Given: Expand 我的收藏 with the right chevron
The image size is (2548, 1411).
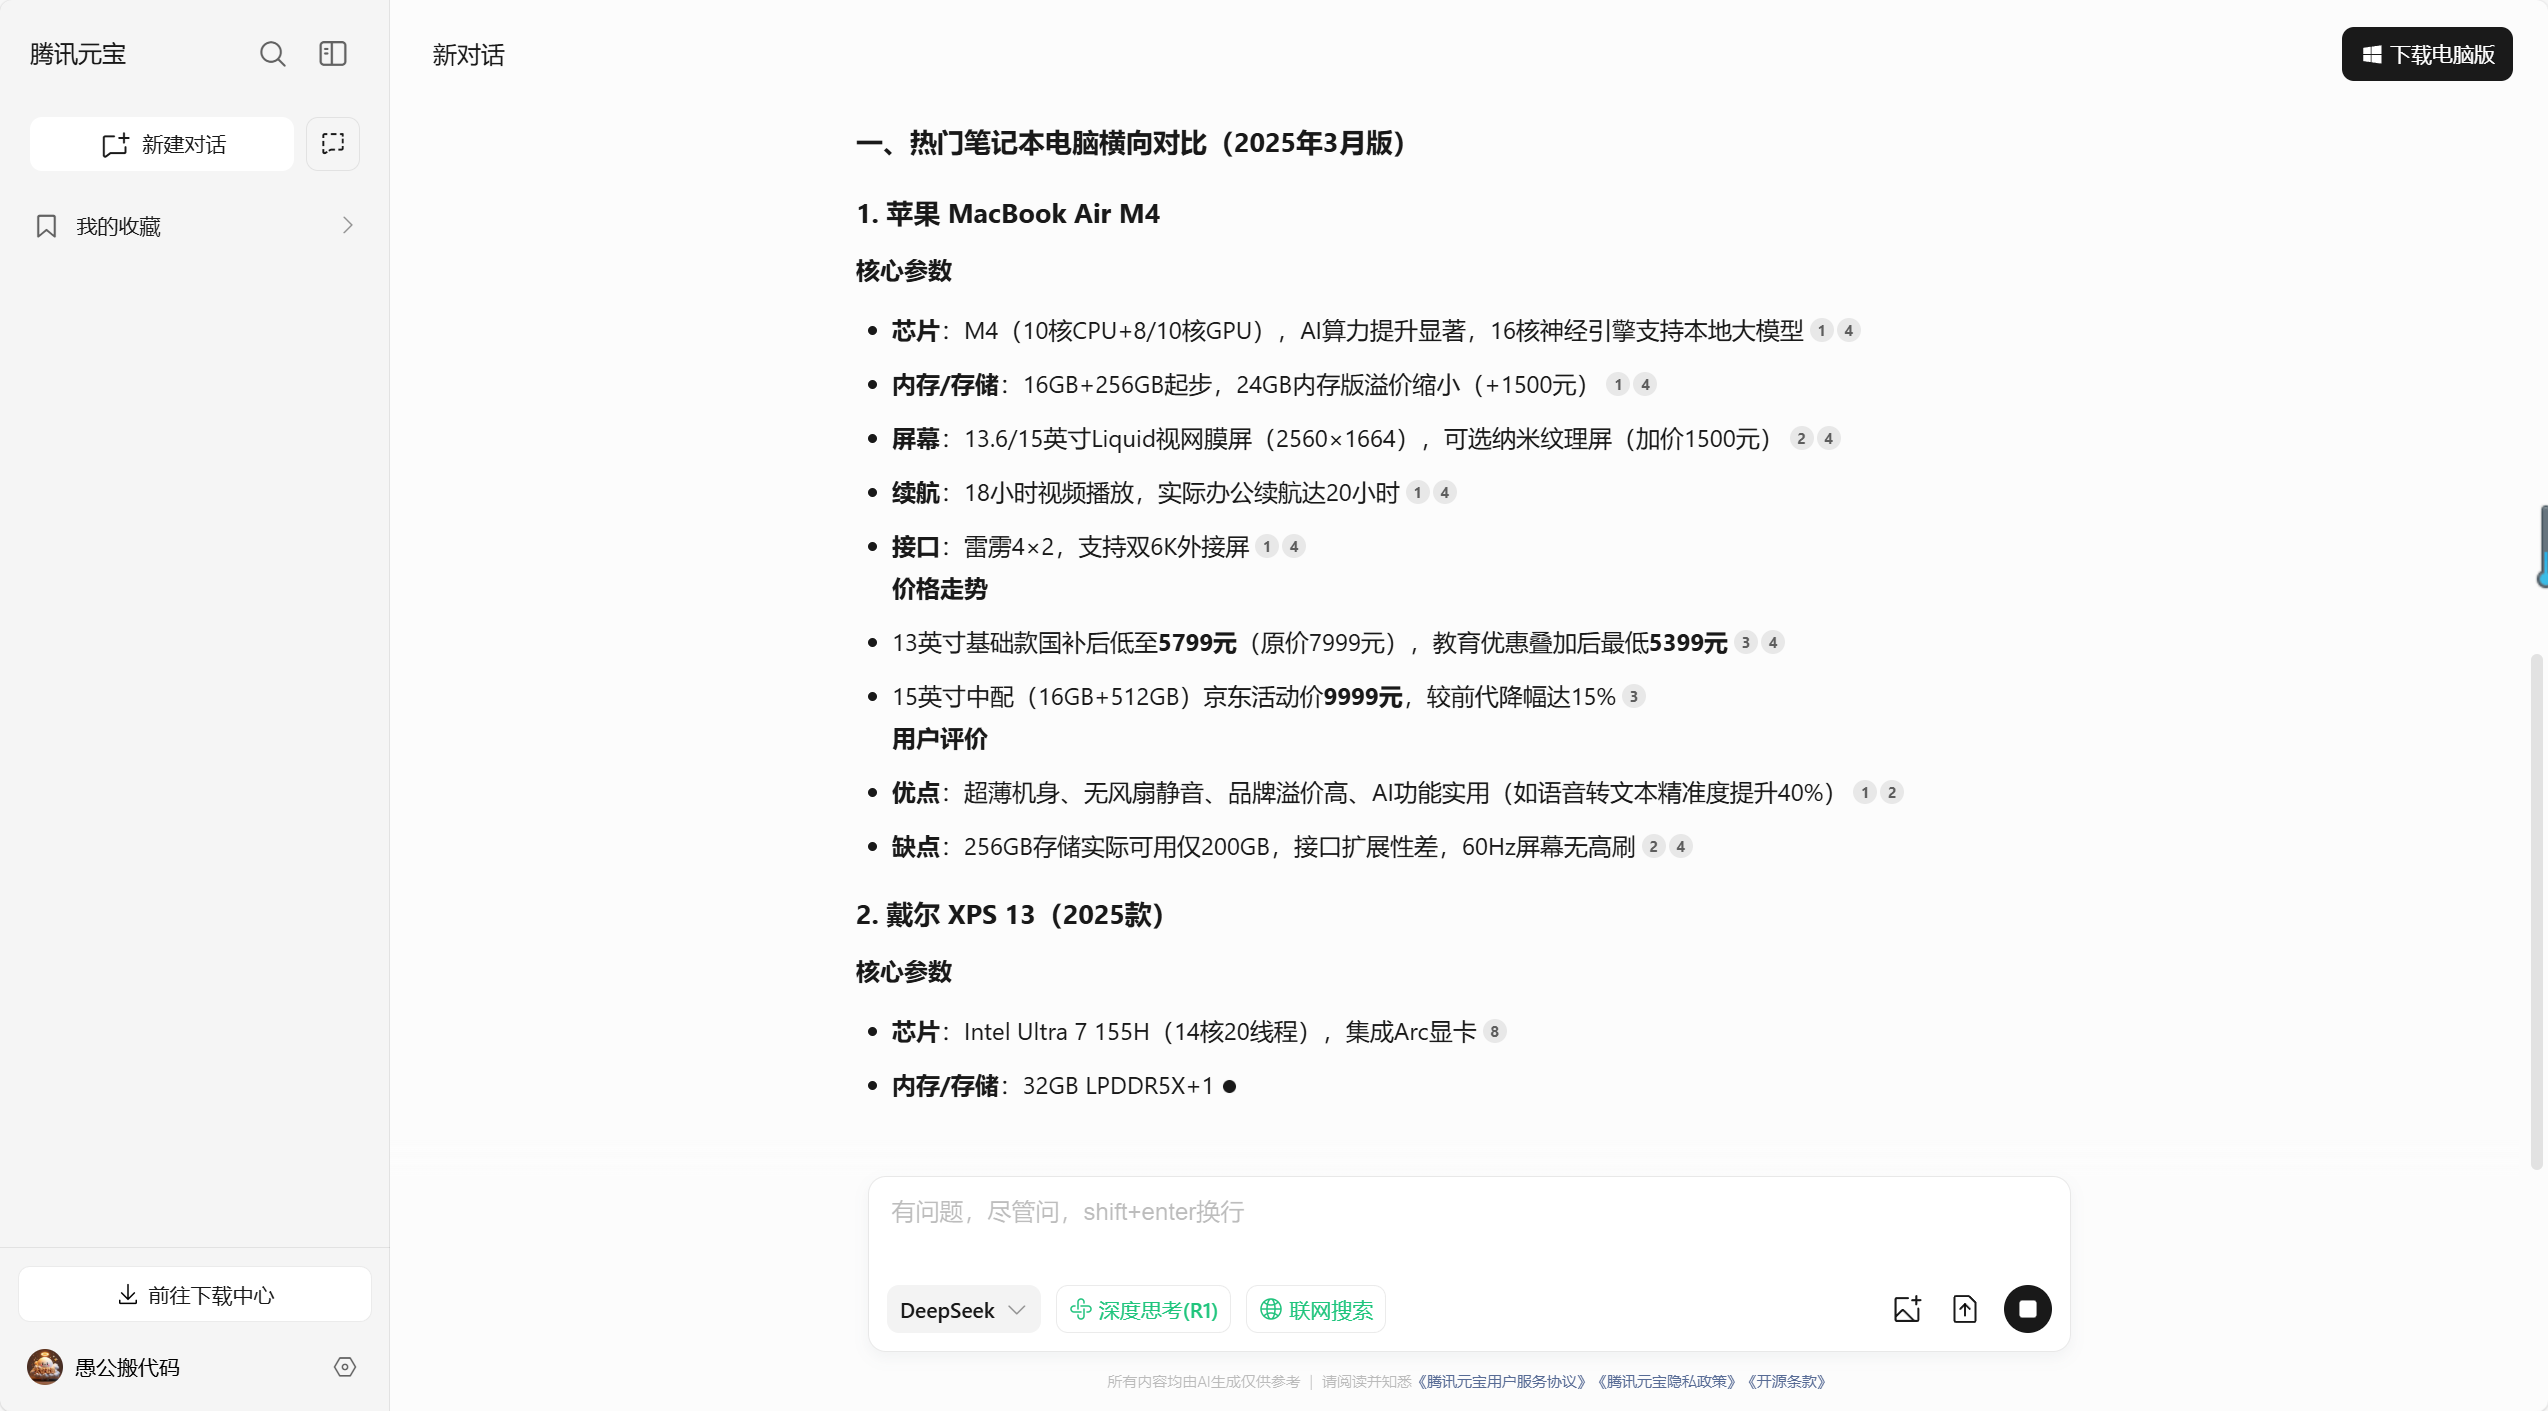Looking at the screenshot, I should pos(347,225).
